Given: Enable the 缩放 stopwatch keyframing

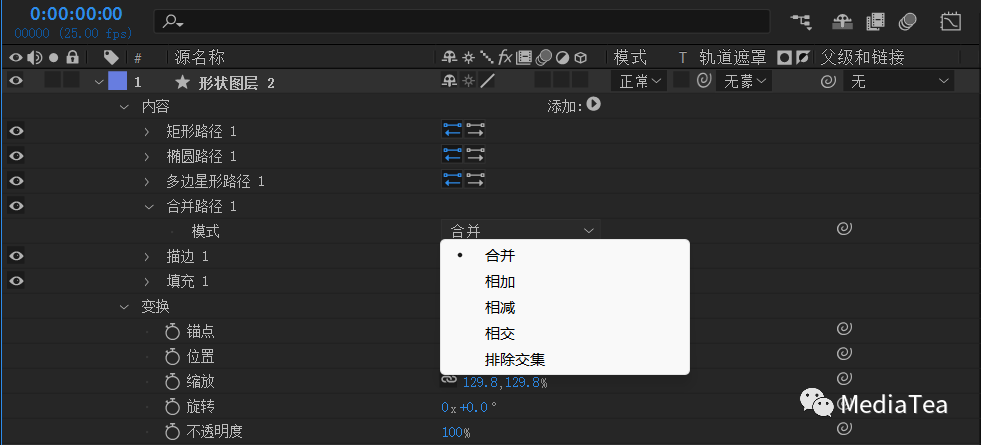Looking at the screenshot, I should coord(172,382).
